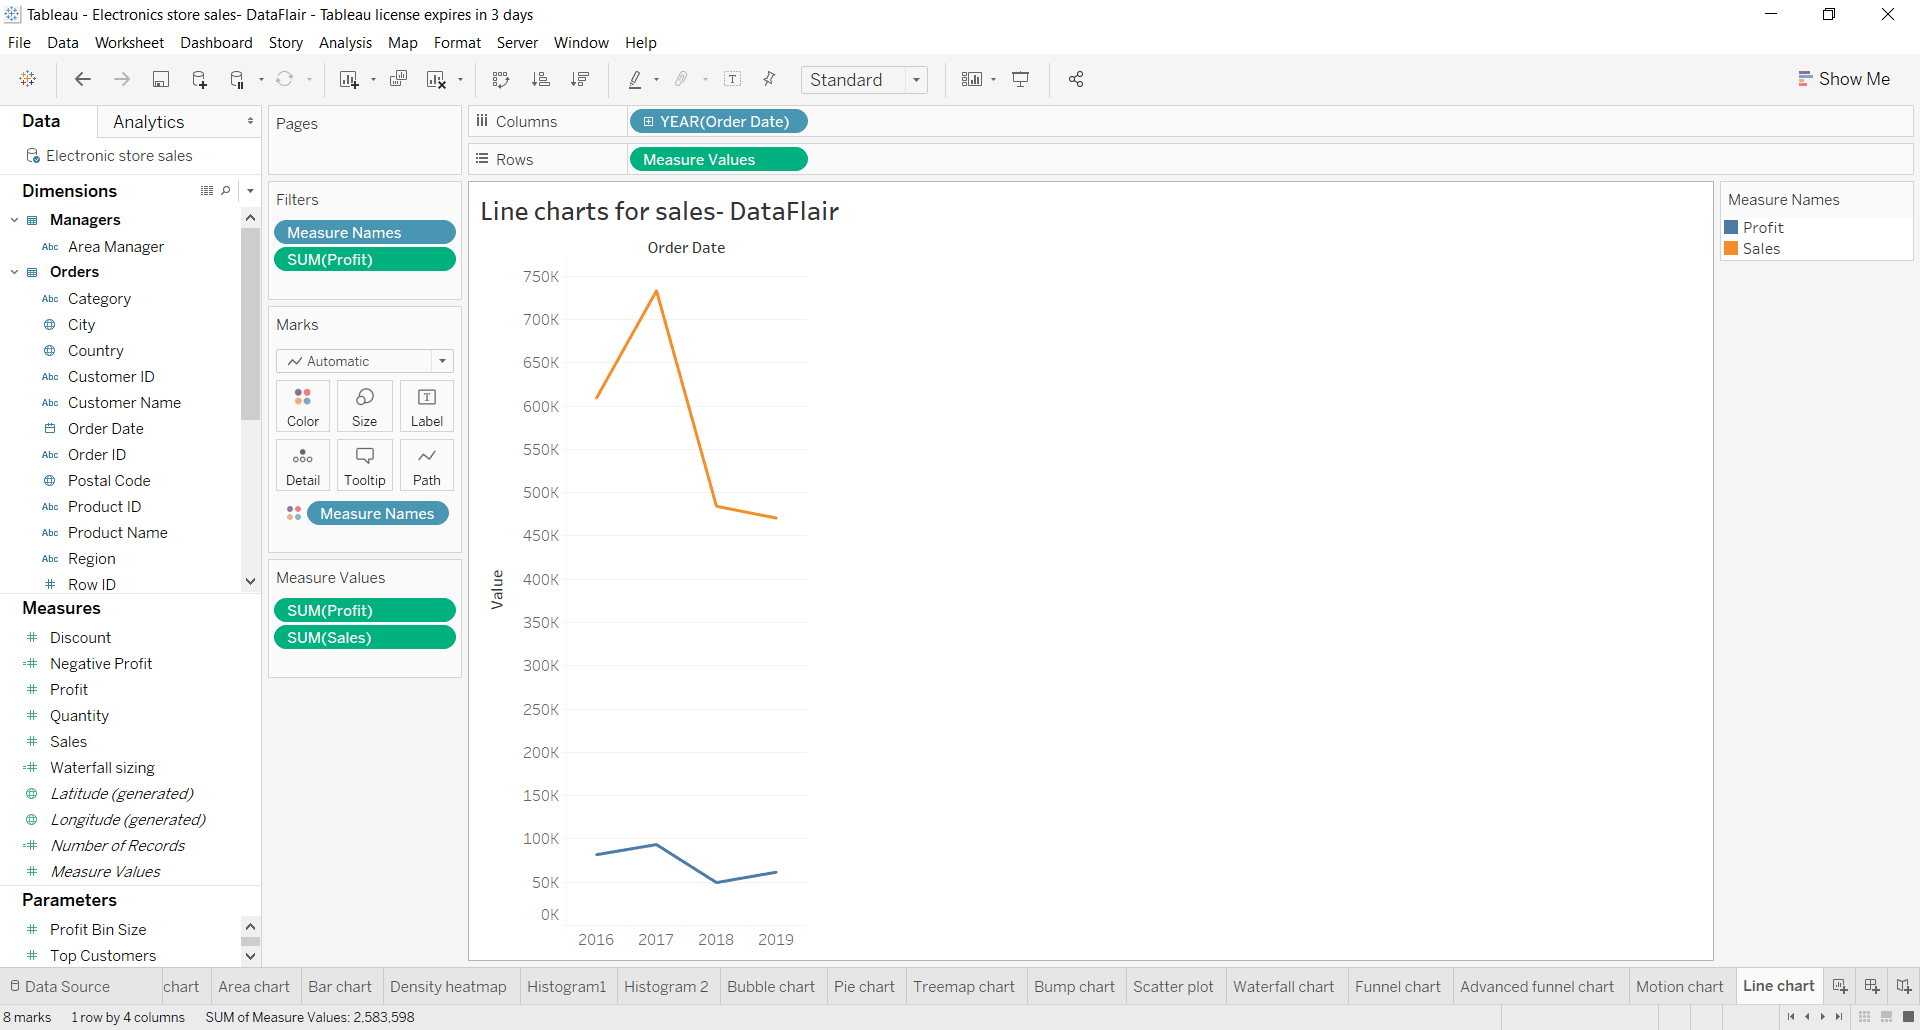Click the Profit color swatch in legend

click(1732, 228)
